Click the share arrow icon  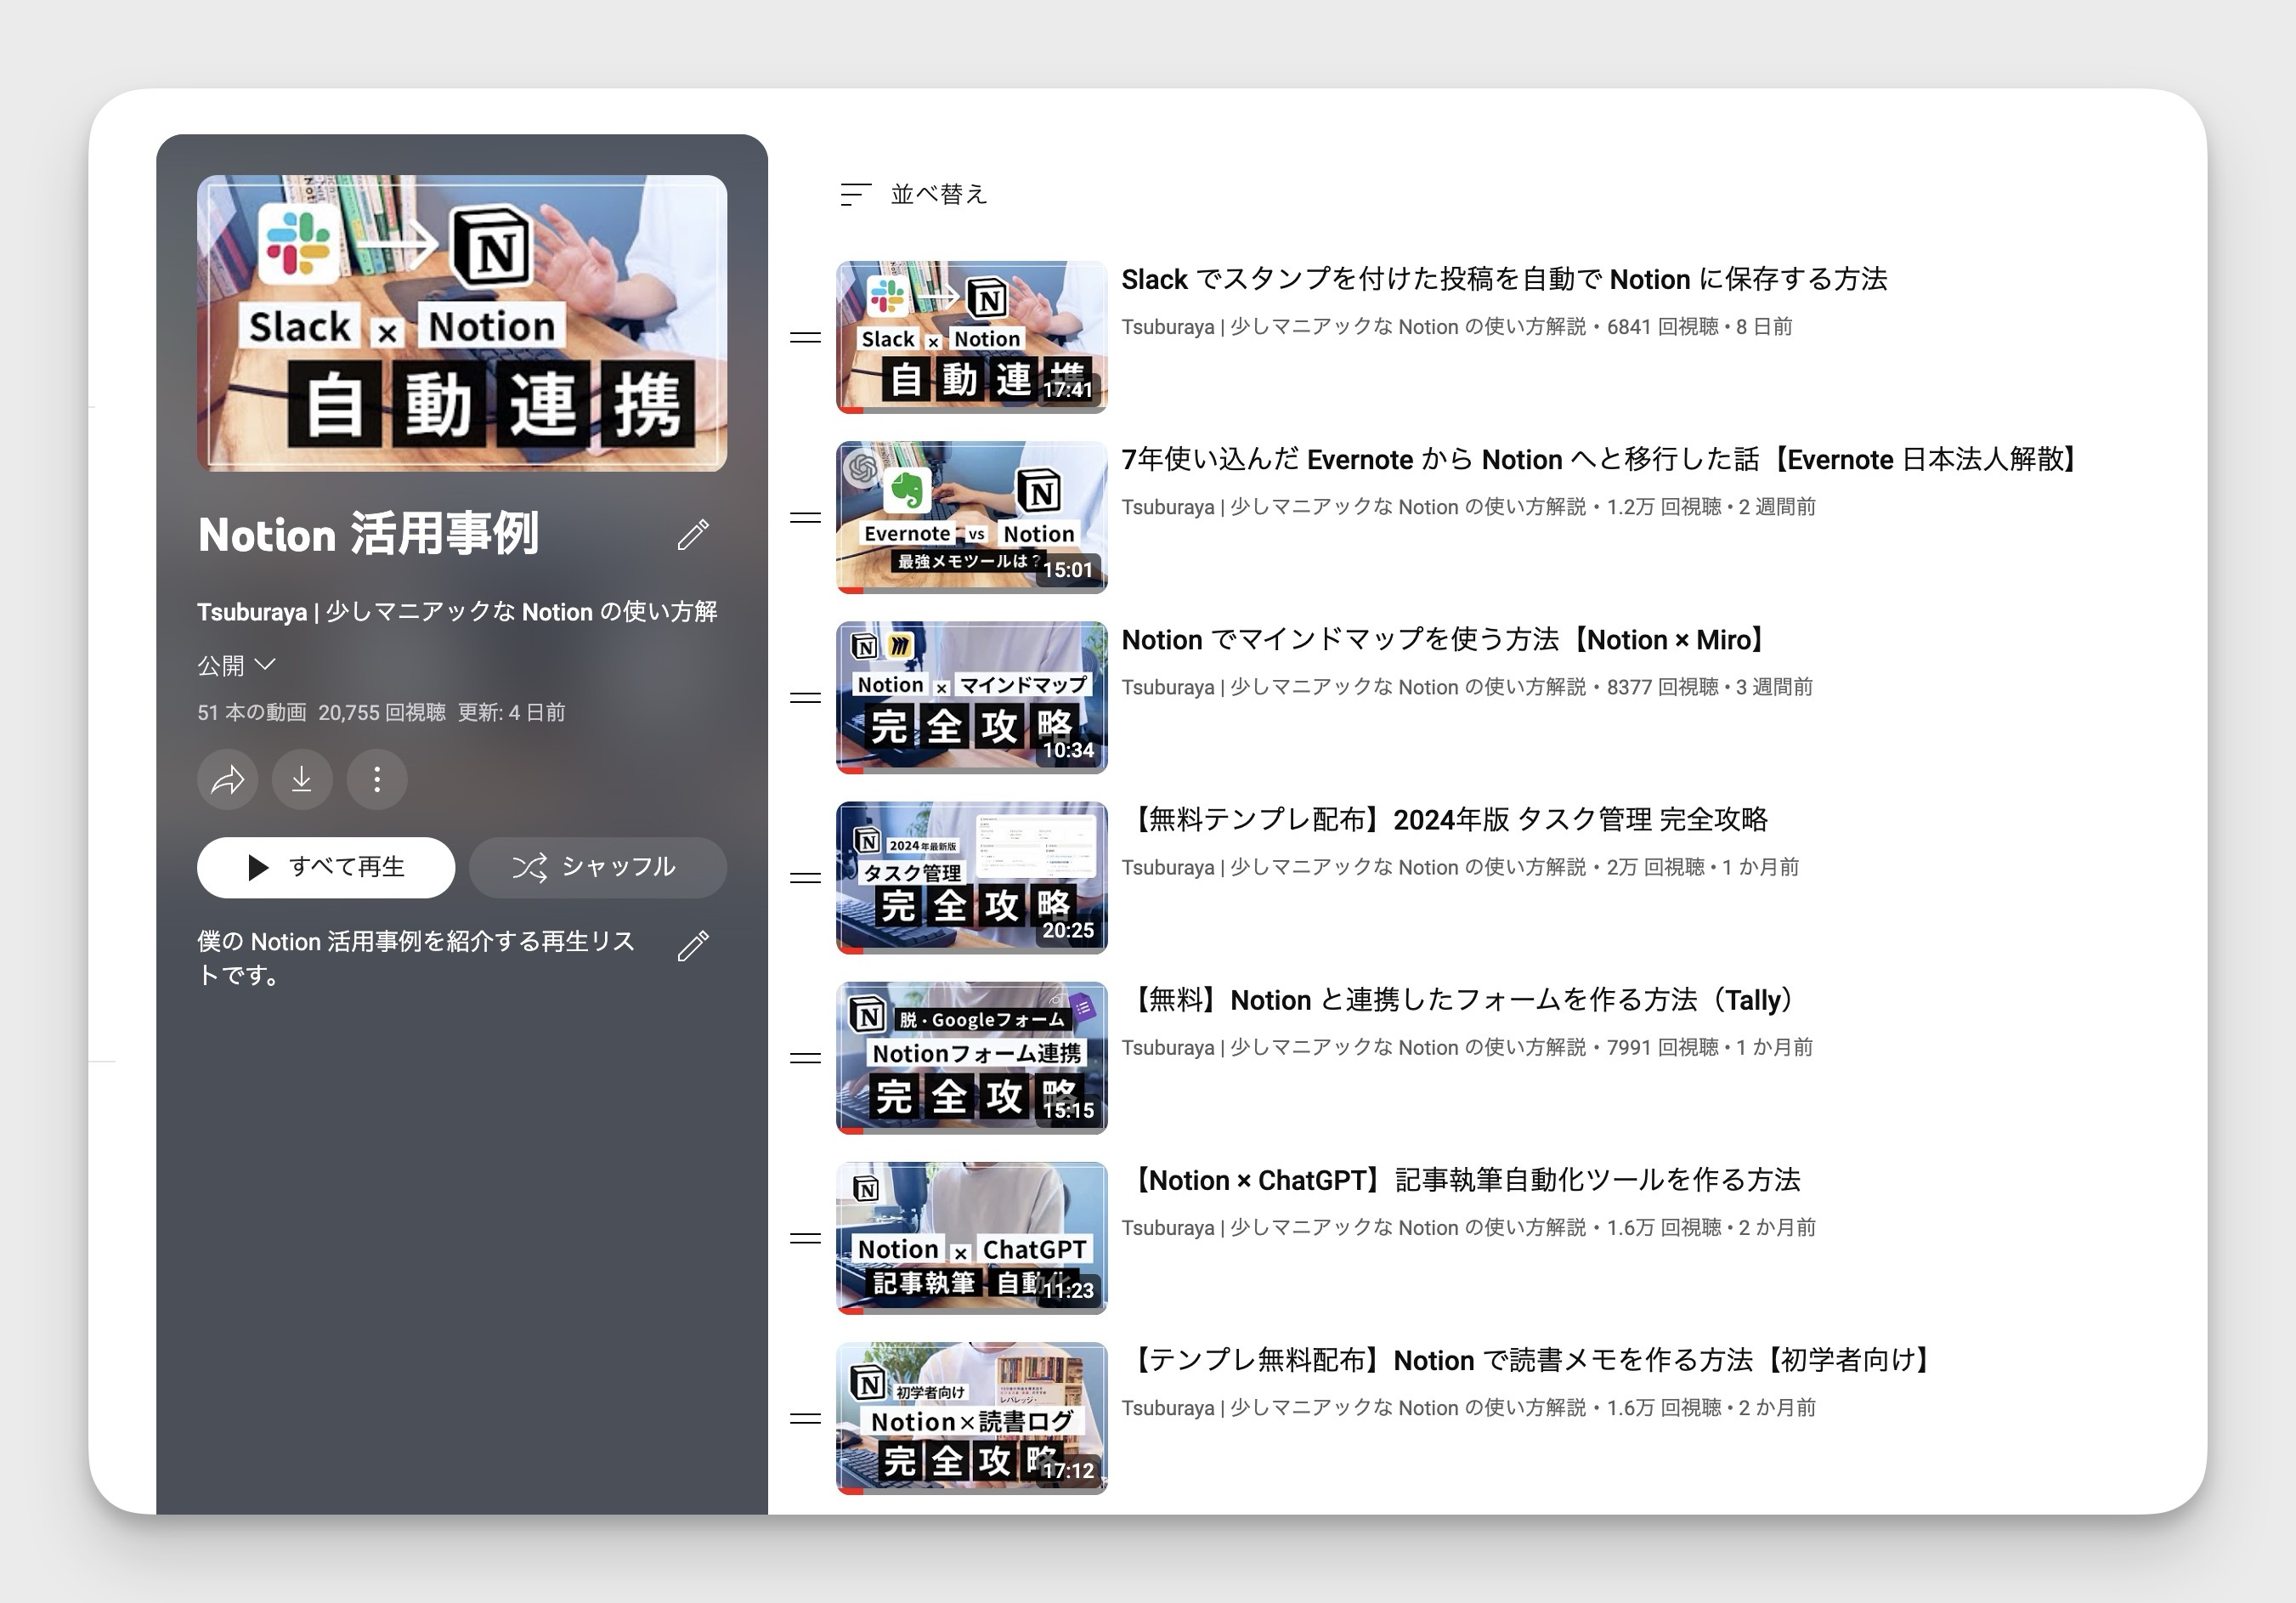[x=228, y=779]
